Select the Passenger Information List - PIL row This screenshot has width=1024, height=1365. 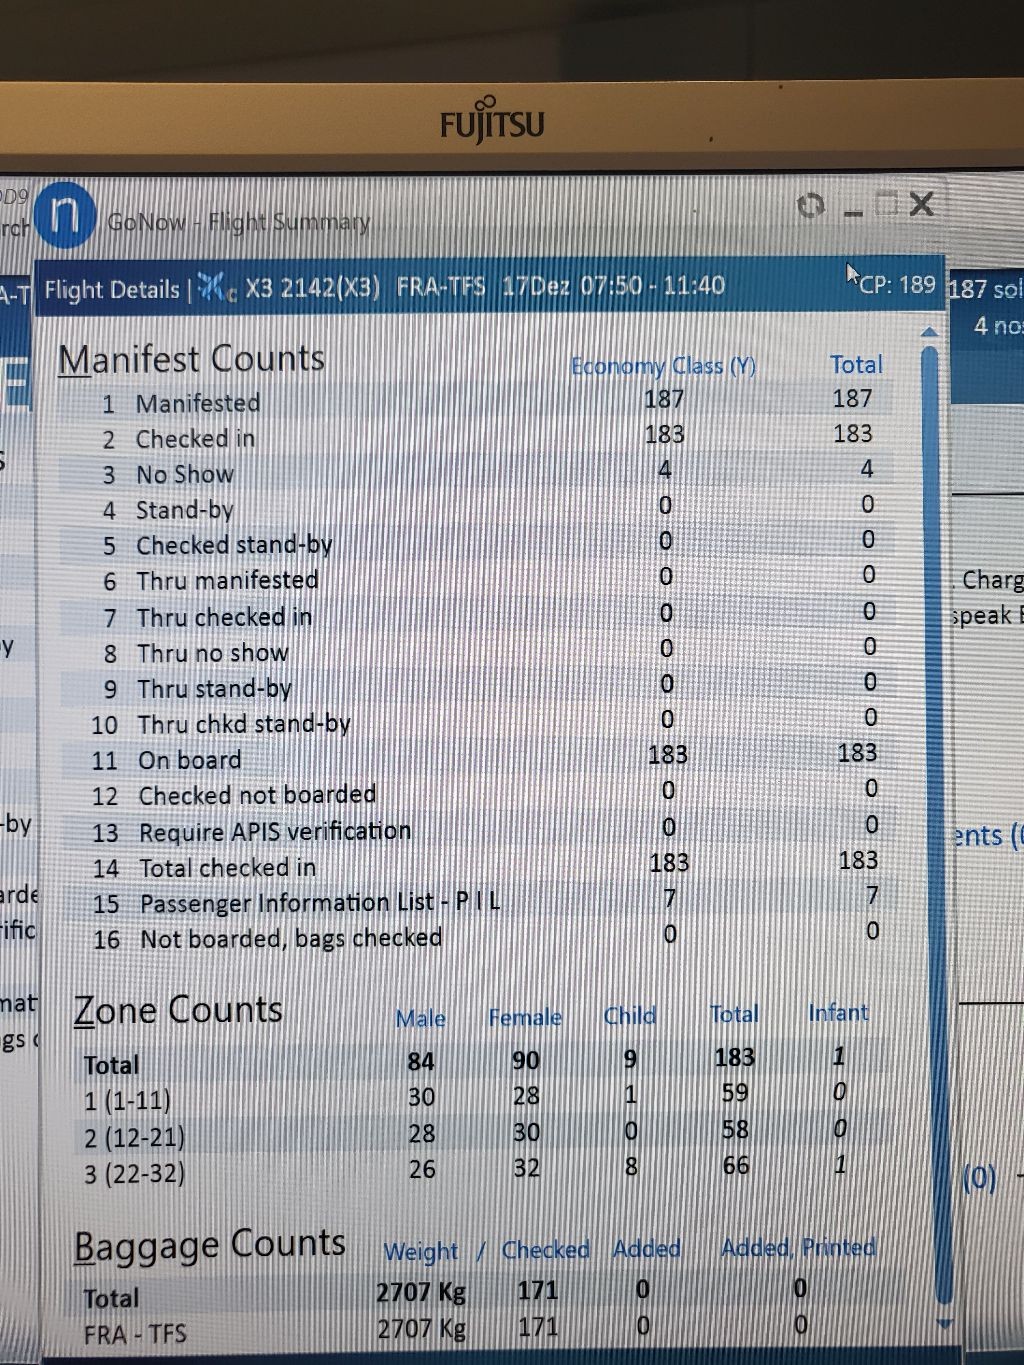[320, 903]
